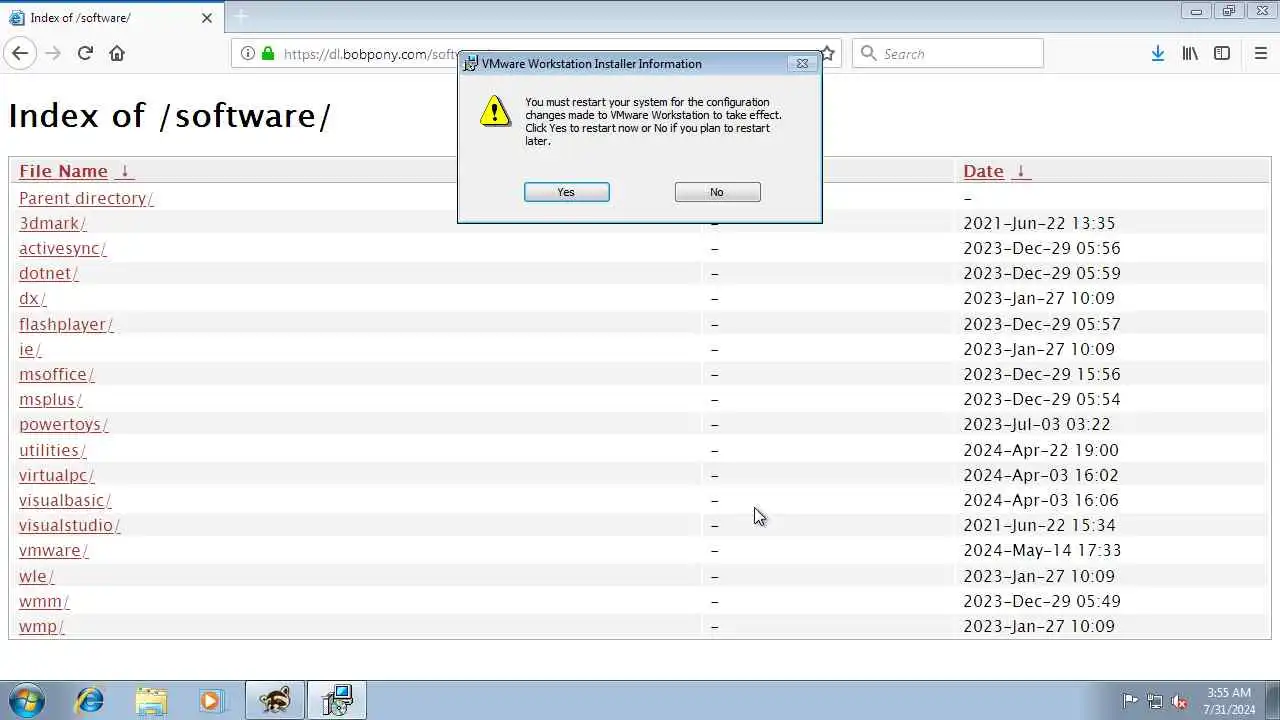
Task: Click the Date descending sort arrow
Action: pos(1020,171)
